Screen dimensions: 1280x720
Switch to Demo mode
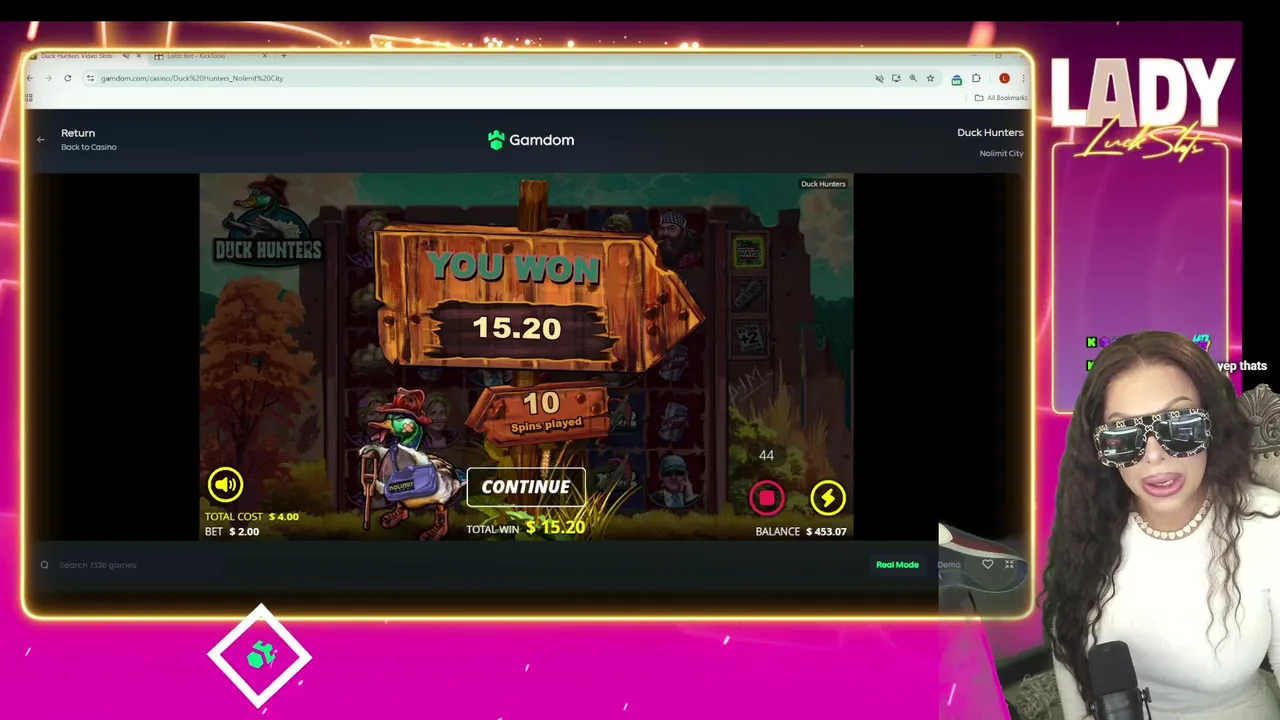pyautogui.click(x=949, y=565)
